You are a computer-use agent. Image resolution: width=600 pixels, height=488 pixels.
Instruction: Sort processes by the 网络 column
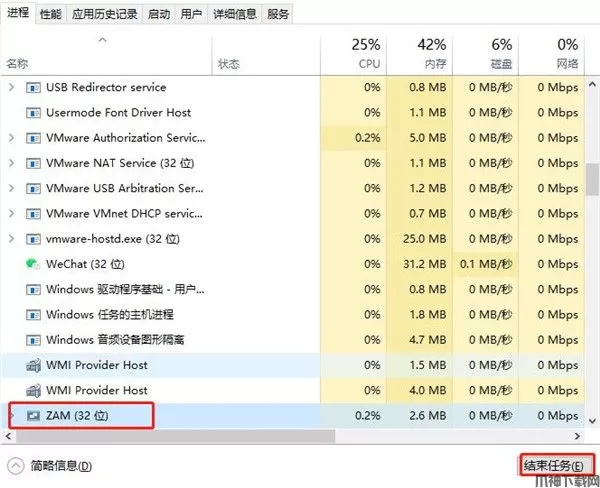[x=551, y=56]
